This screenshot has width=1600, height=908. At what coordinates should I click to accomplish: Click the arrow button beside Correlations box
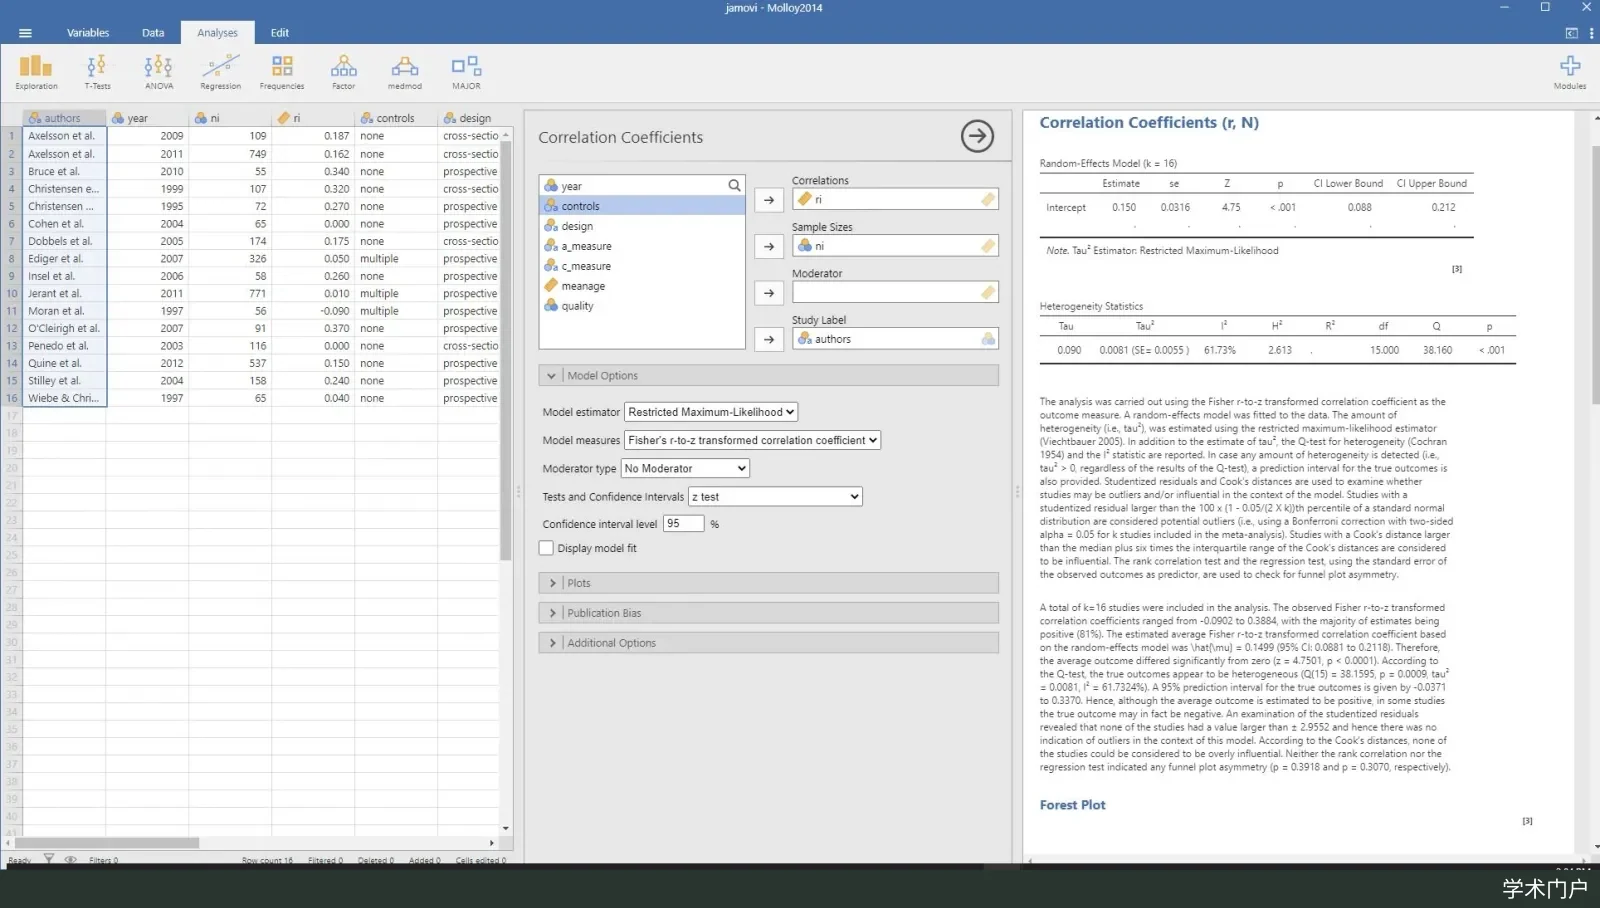tap(768, 200)
